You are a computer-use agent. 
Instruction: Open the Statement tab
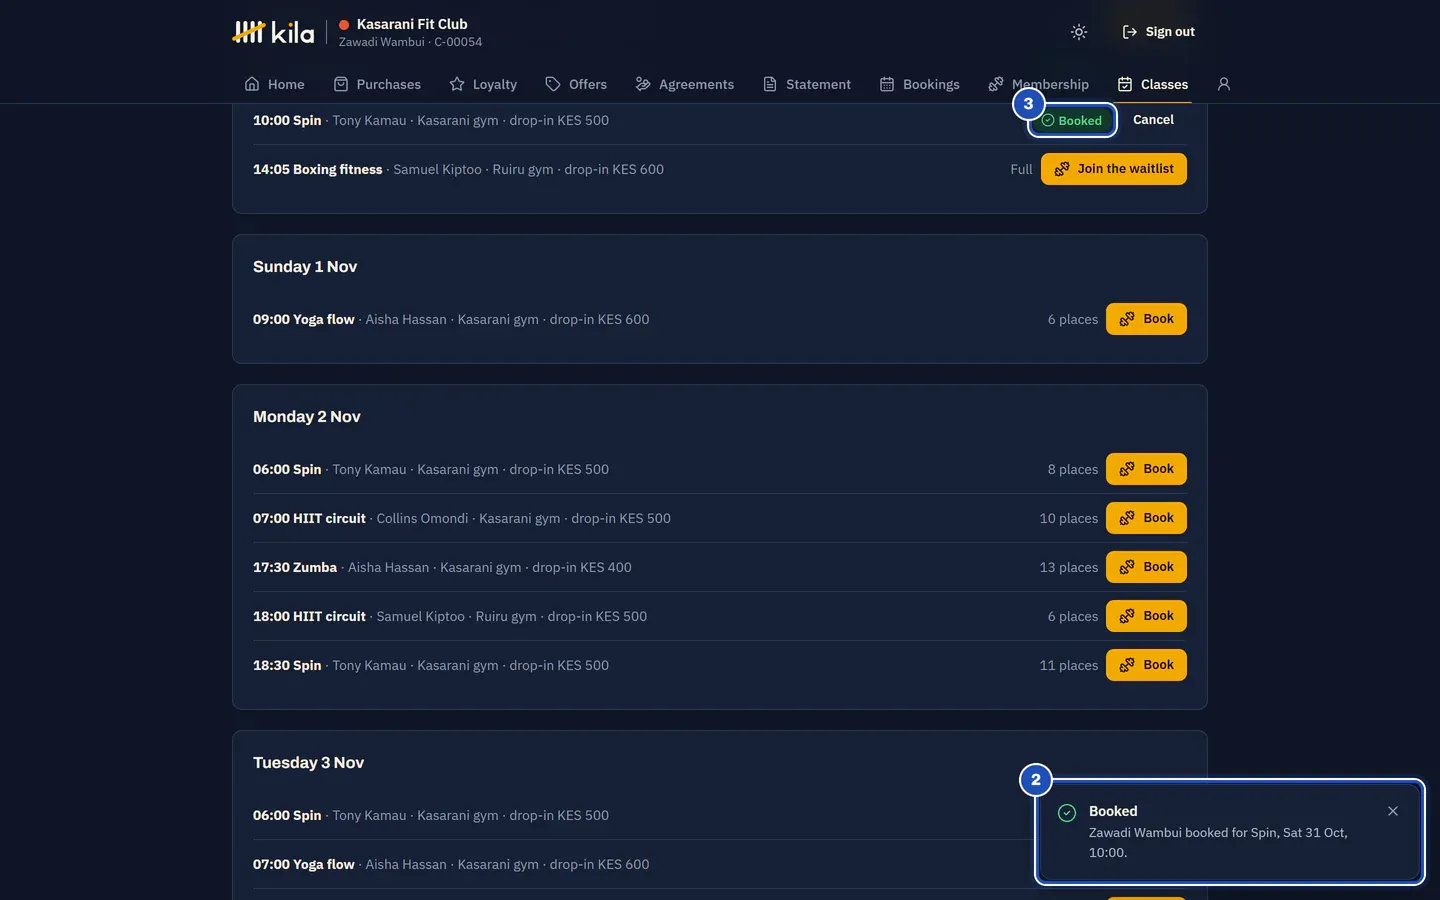[x=807, y=84]
